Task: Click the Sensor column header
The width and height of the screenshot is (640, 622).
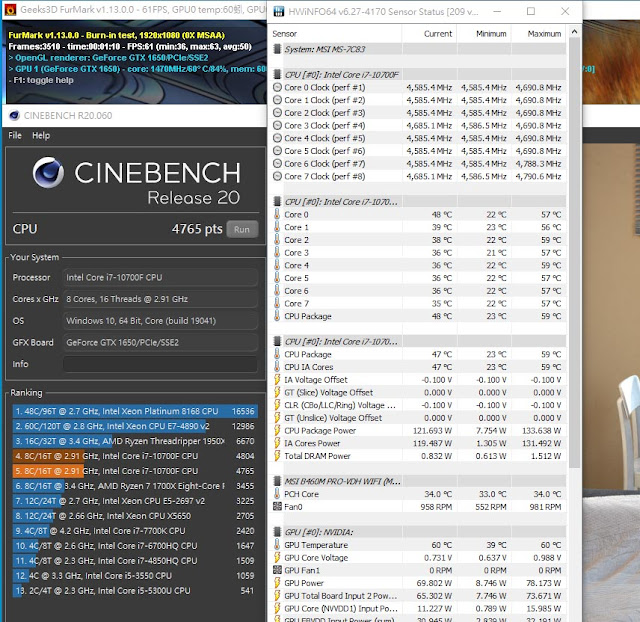Action: click(284, 34)
